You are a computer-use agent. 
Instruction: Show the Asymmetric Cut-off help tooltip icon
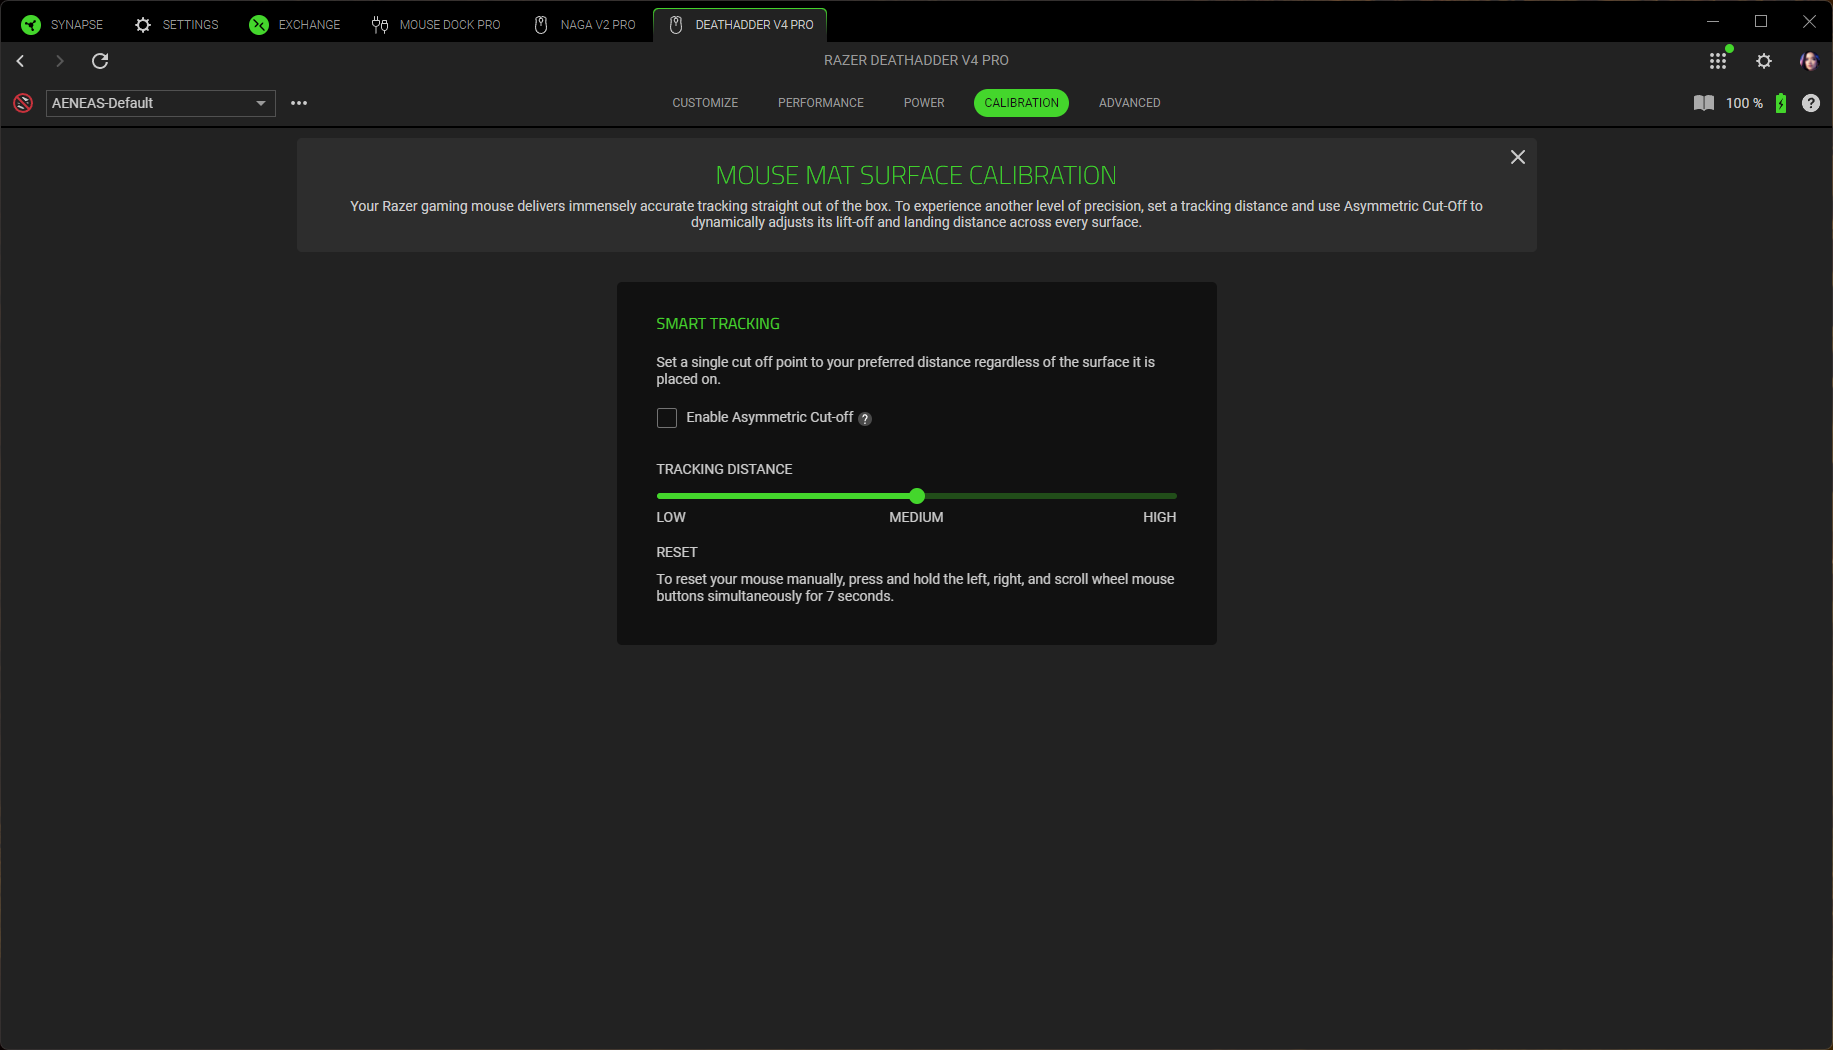865,419
